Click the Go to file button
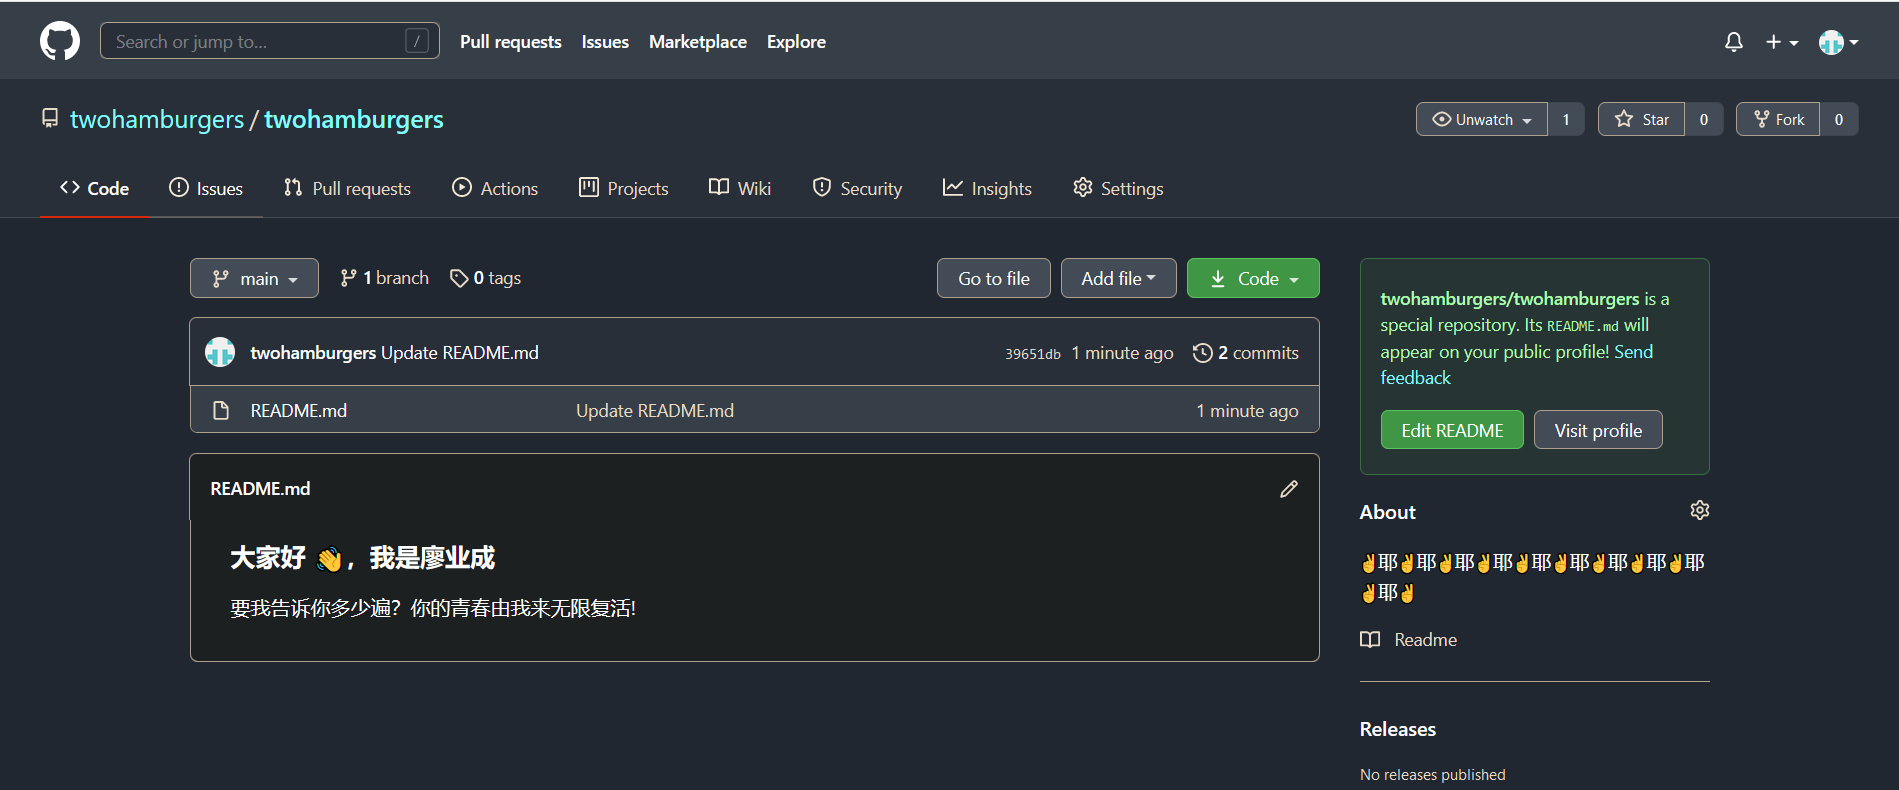Image resolution: width=1899 pixels, height=790 pixels. tap(994, 278)
